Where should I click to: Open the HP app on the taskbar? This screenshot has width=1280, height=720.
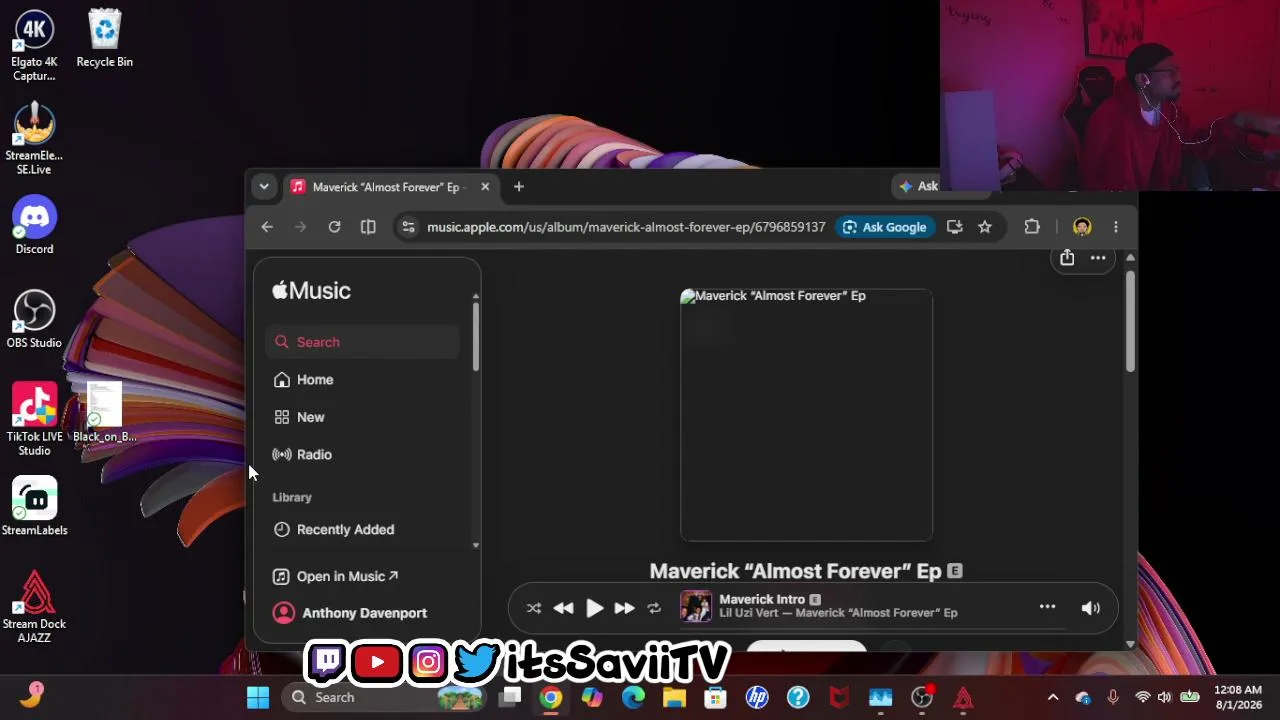pos(756,697)
